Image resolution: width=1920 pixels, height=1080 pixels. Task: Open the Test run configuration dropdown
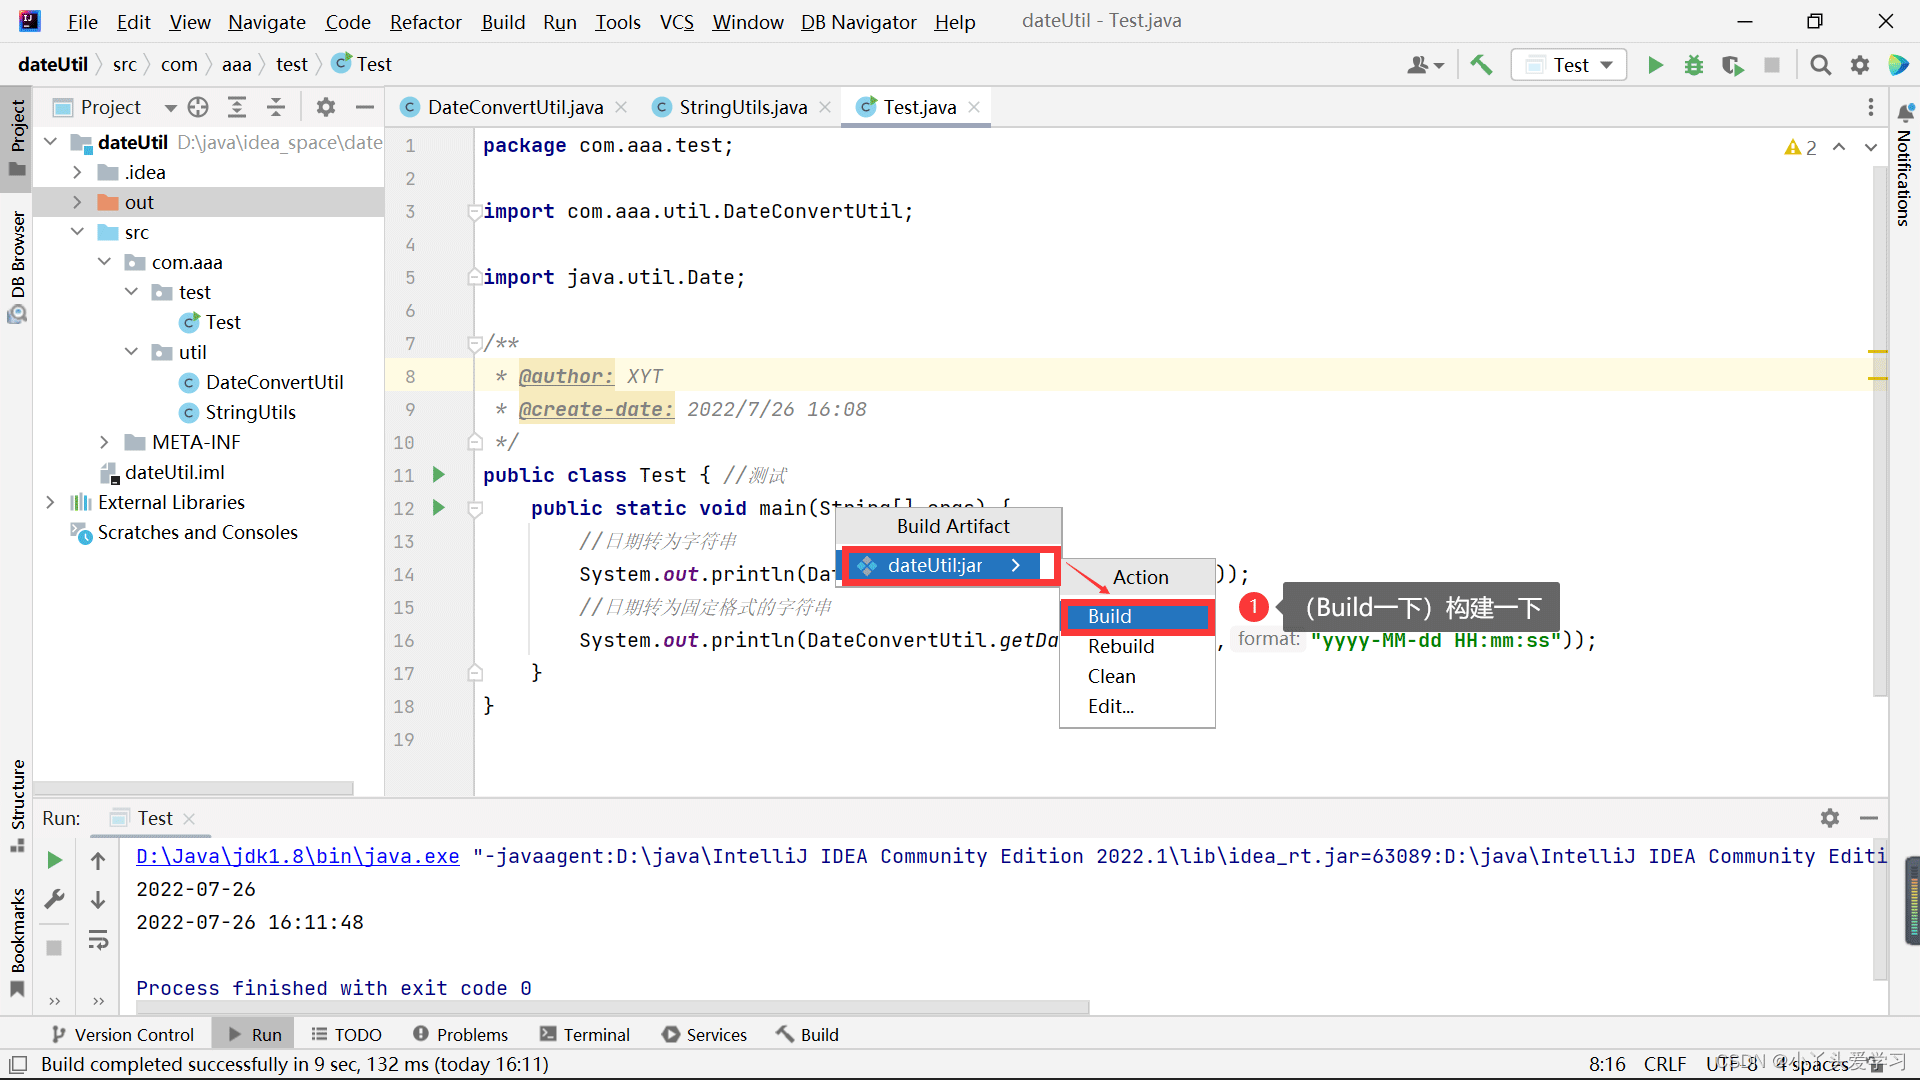tap(1569, 65)
